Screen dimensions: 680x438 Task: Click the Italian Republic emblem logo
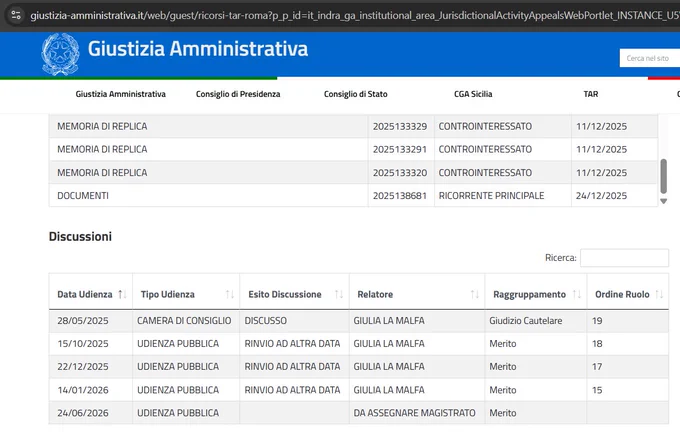click(60, 54)
